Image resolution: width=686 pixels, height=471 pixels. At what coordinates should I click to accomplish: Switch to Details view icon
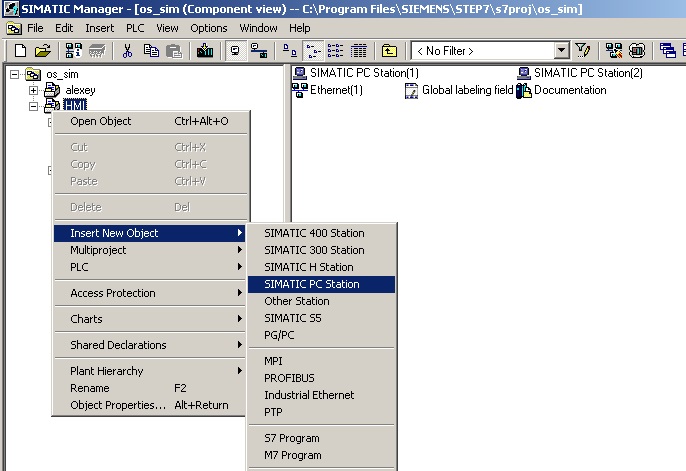point(359,51)
